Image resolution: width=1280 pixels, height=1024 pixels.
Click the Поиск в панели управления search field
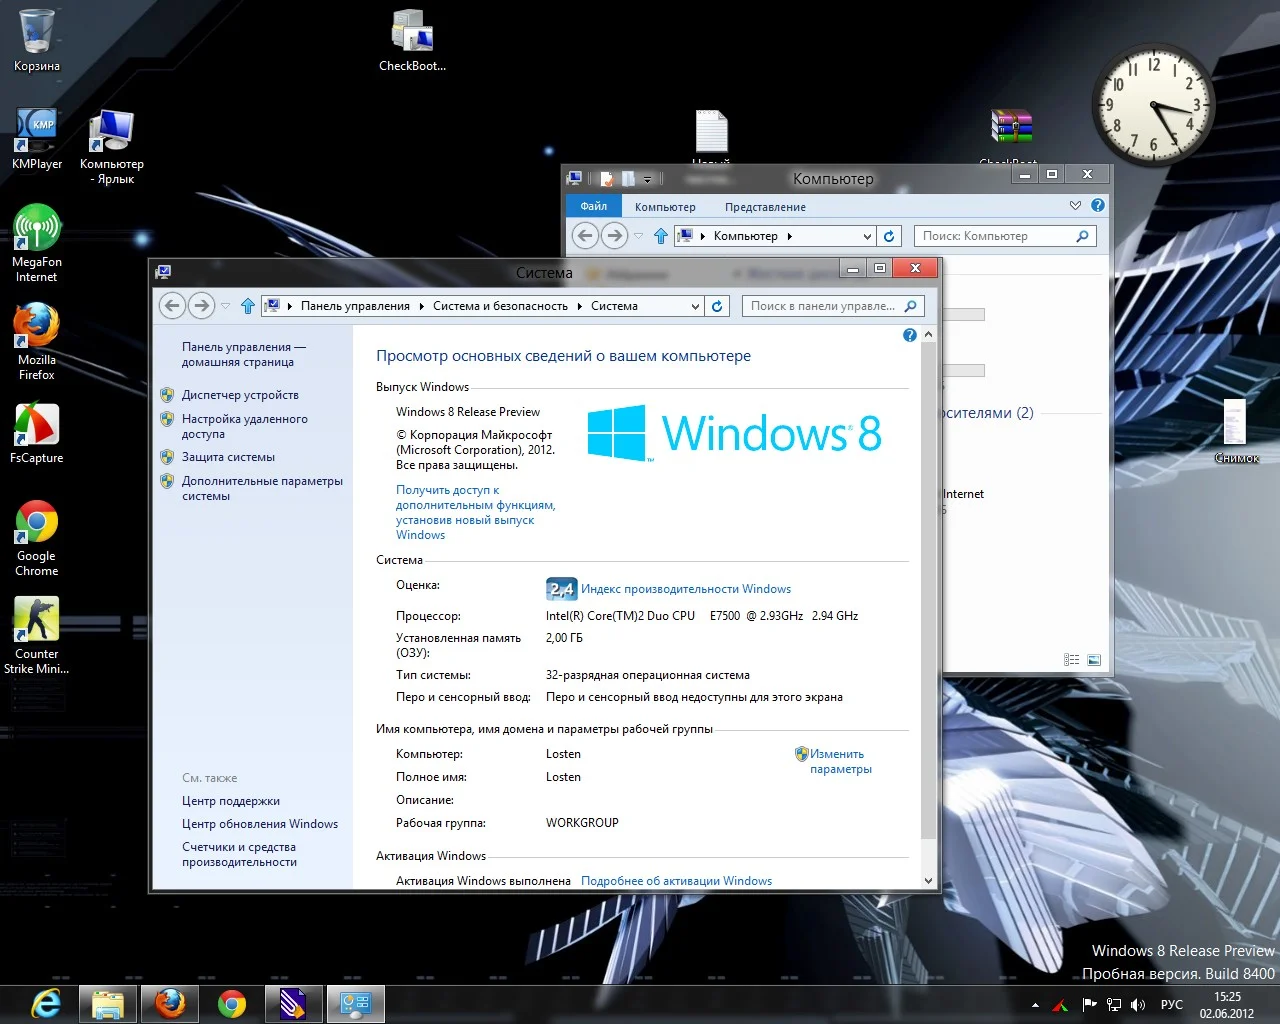click(822, 306)
